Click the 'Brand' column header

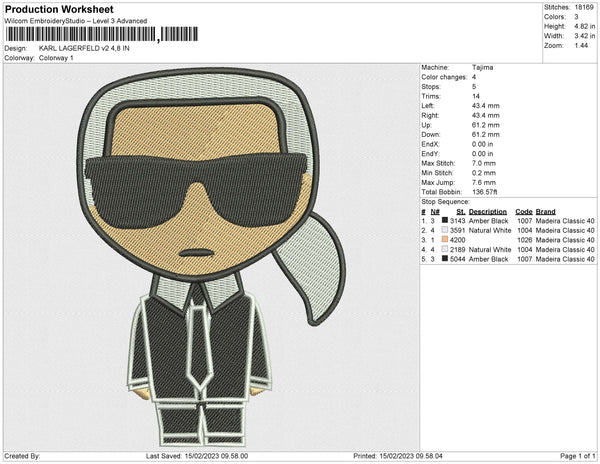[546, 212]
